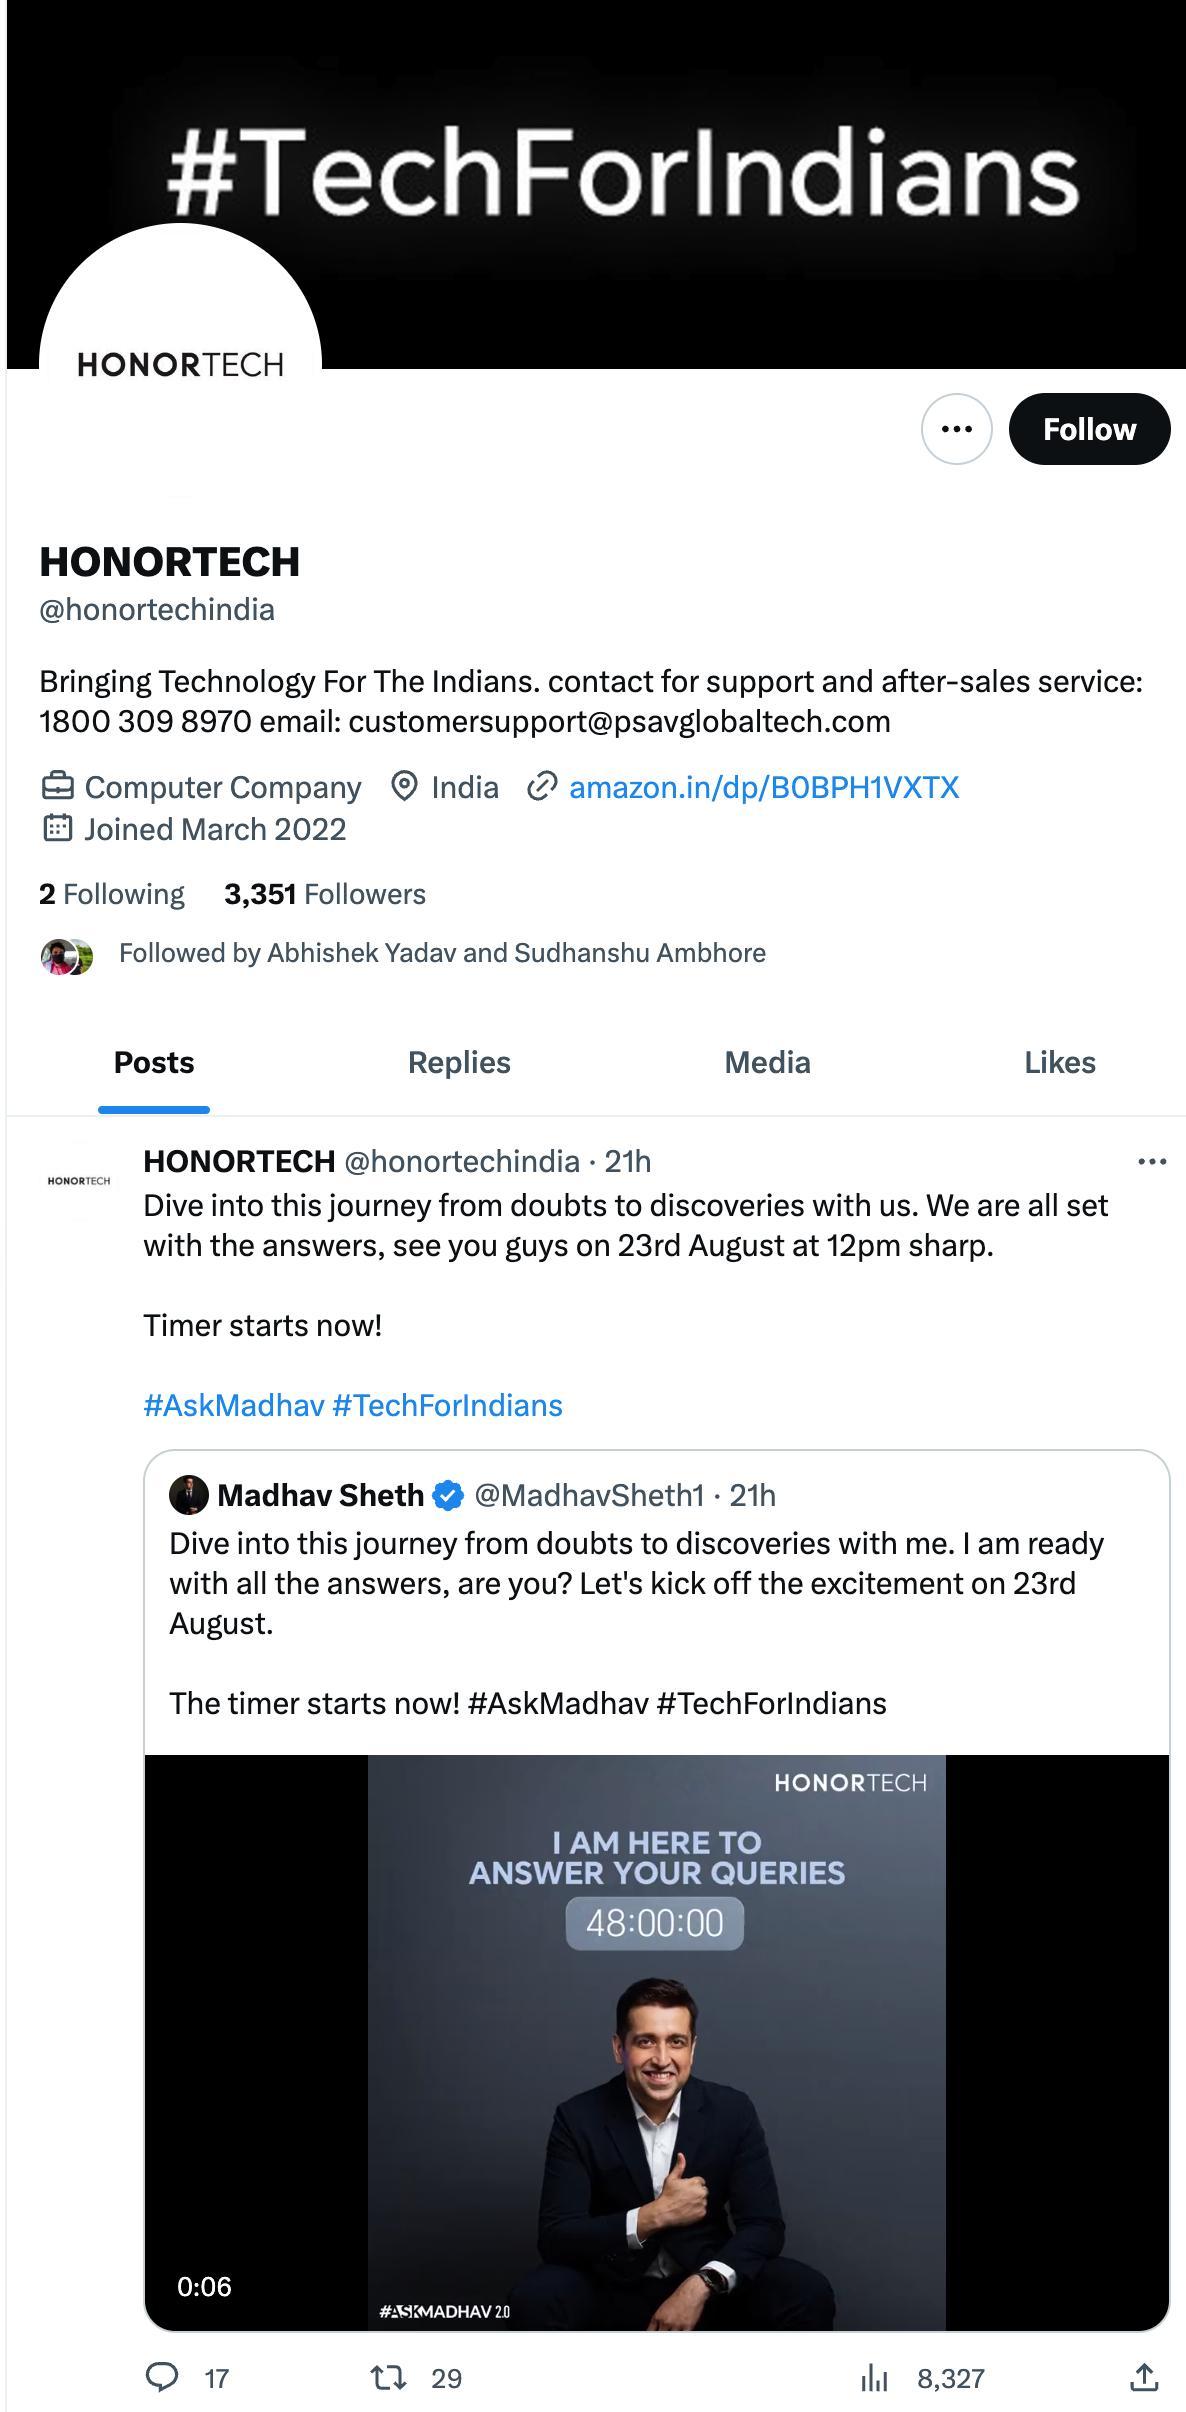Viewport: 1186px width, 2412px height.
Task: Open profile more options ellipsis button
Action: 956,429
